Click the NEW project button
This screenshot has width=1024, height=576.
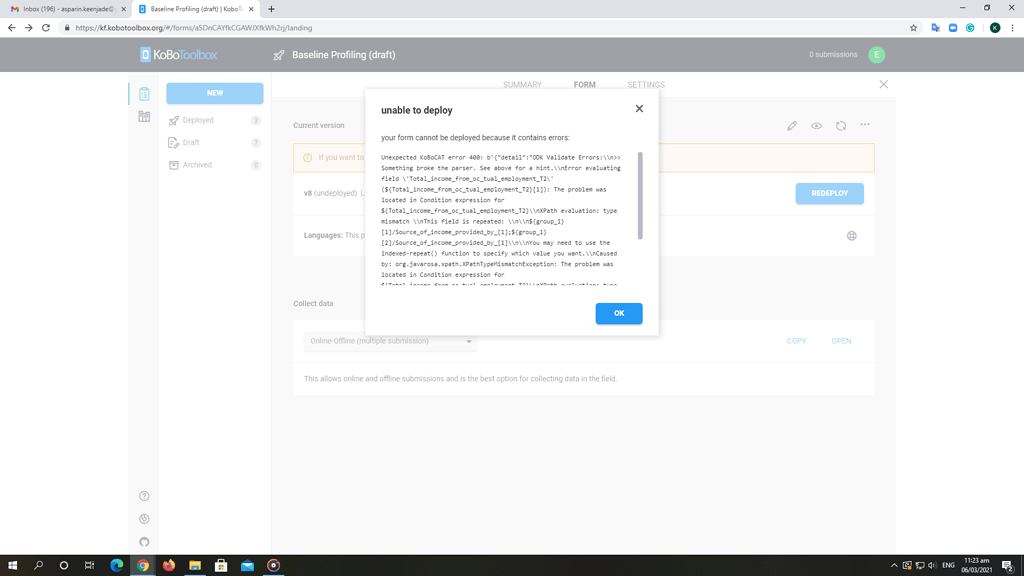213,93
